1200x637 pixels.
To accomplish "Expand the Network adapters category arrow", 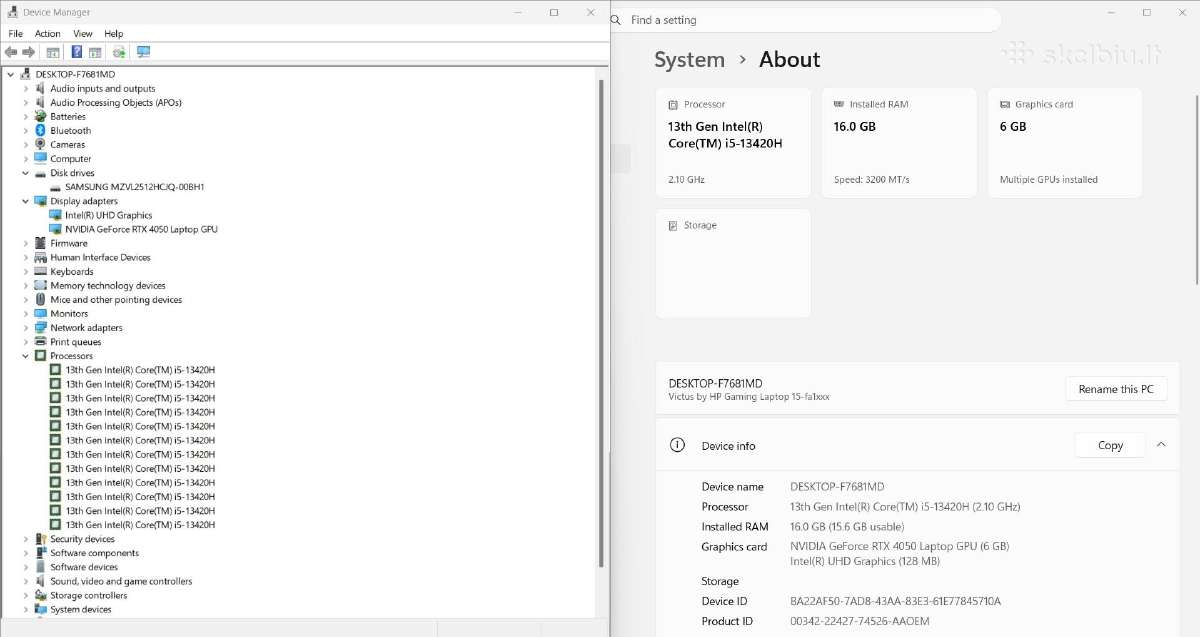I will tap(26, 327).
